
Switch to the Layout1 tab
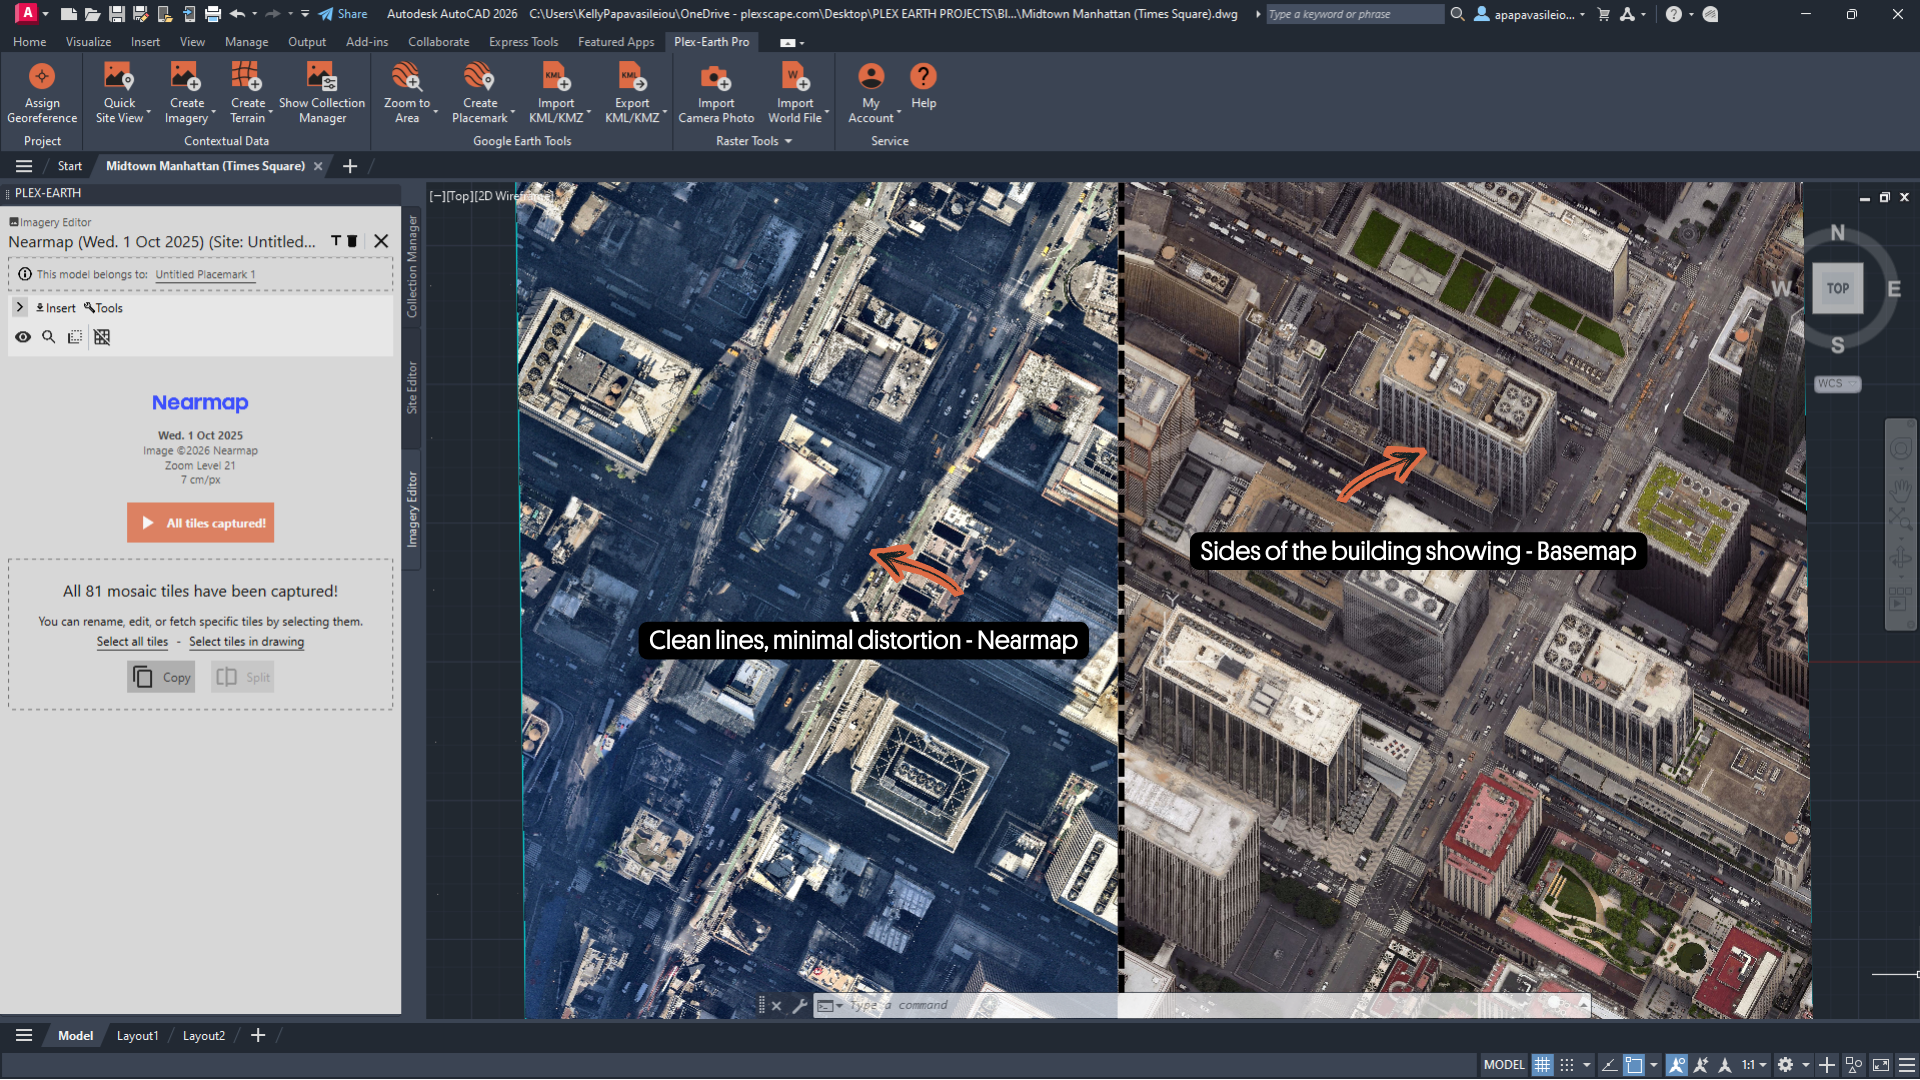click(x=137, y=1036)
